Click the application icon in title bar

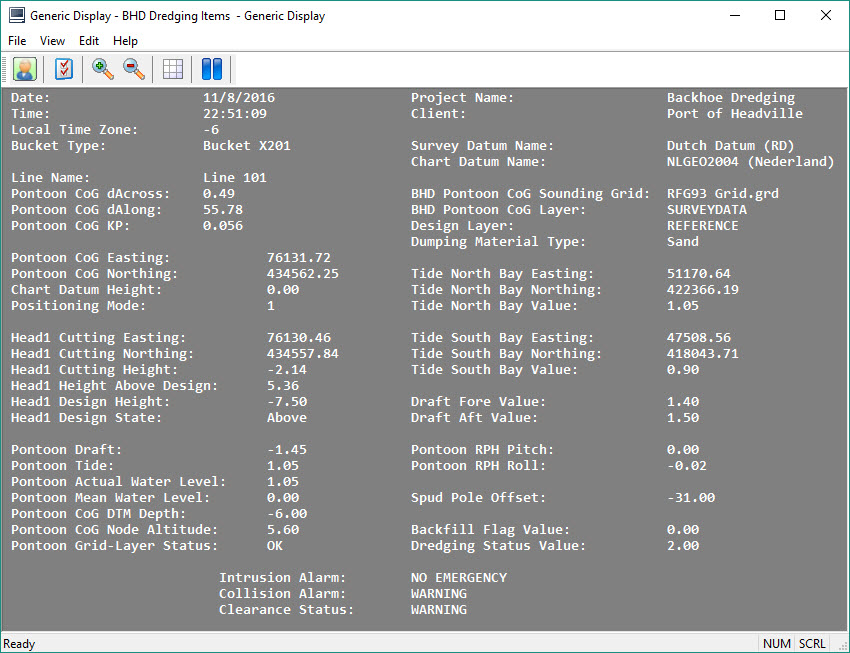16,16
